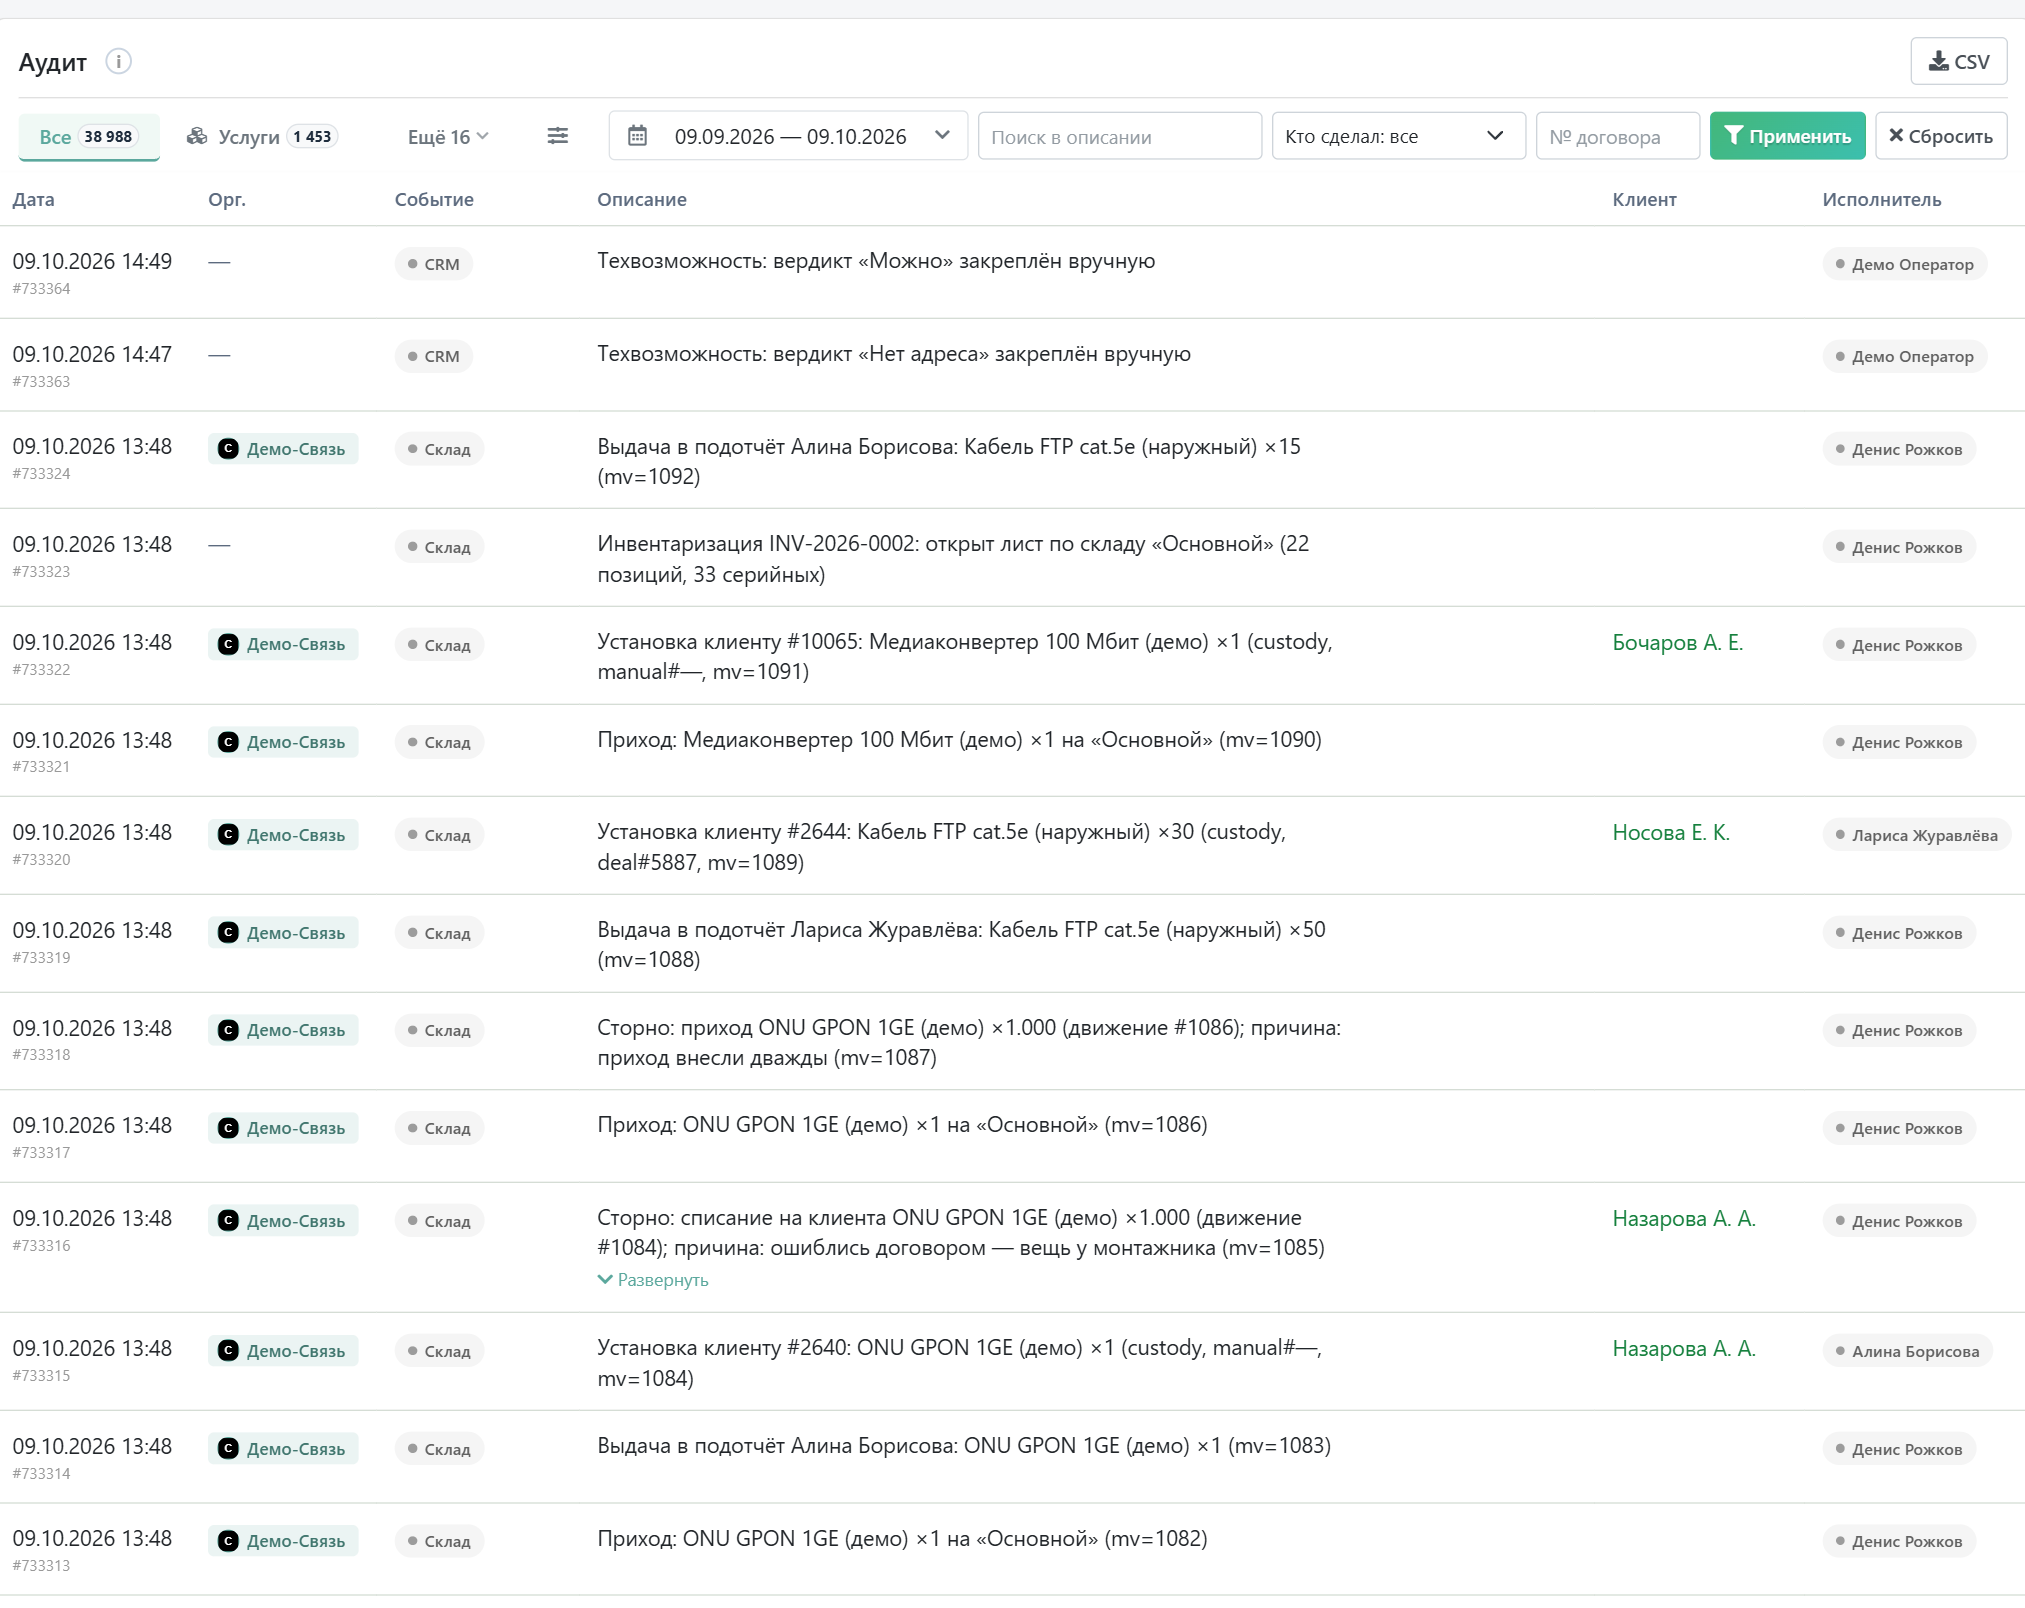Click description text Приход: Медиаконвертер 100 Мбит
Viewport: 2025px width, 1608px height.
click(959, 740)
